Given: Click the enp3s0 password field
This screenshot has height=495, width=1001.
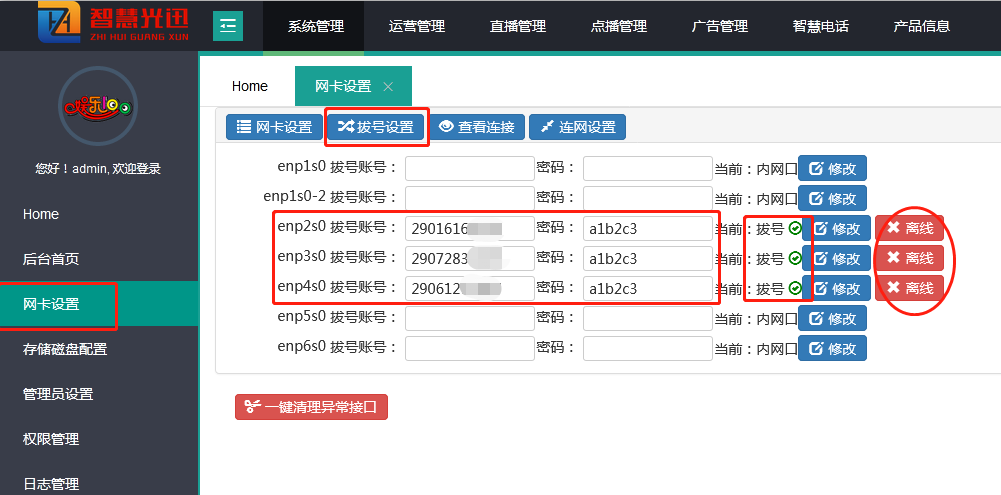Looking at the screenshot, I should click(647, 259).
